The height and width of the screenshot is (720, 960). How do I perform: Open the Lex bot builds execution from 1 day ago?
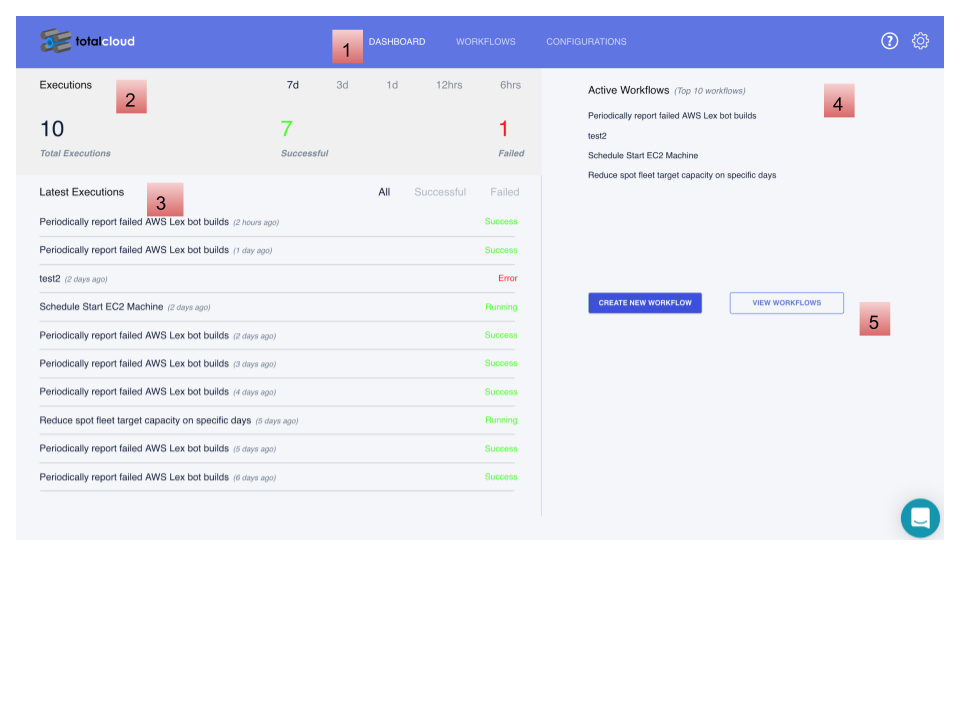[277, 250]
